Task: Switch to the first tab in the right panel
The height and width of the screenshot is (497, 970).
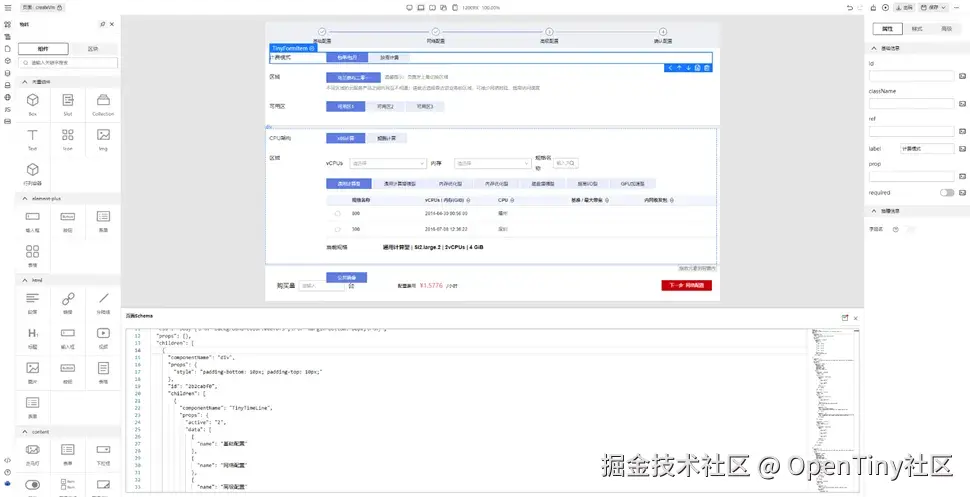Action: click(887, 28)
